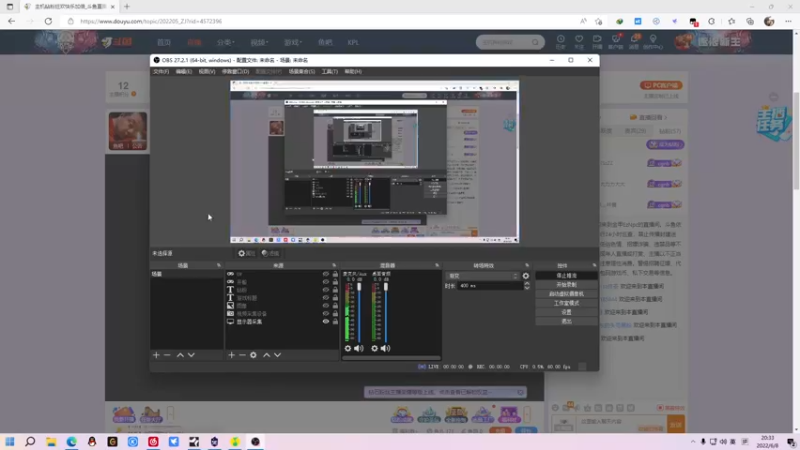
Task: Mute the Mic/Aux channel speaker icon
Action: [x=359, y=348]
